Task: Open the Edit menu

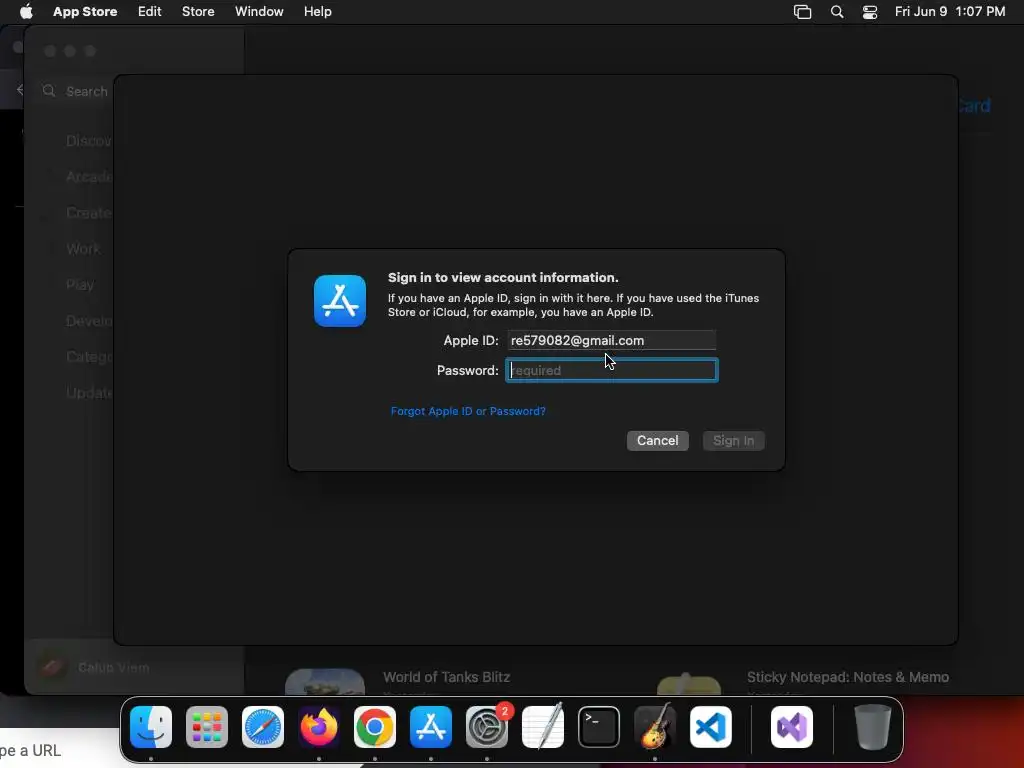Action: pyautogui.click(x=150, y=12)
